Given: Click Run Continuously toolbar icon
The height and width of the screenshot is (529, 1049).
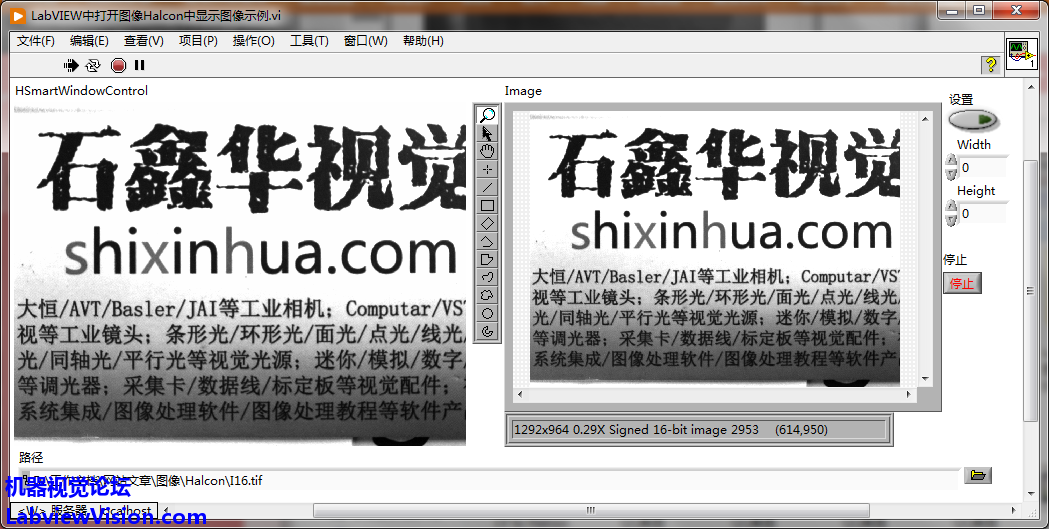Looking at the screenshot, I should pyautogui.click(x=93, y=66).
